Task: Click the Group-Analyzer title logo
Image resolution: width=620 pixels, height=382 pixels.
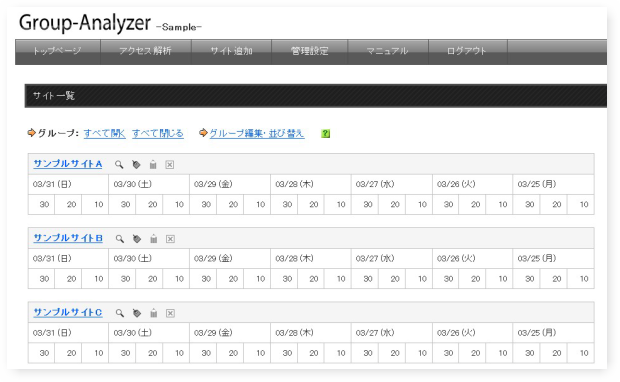Action: pyautogui.click(x=85, y=23)
